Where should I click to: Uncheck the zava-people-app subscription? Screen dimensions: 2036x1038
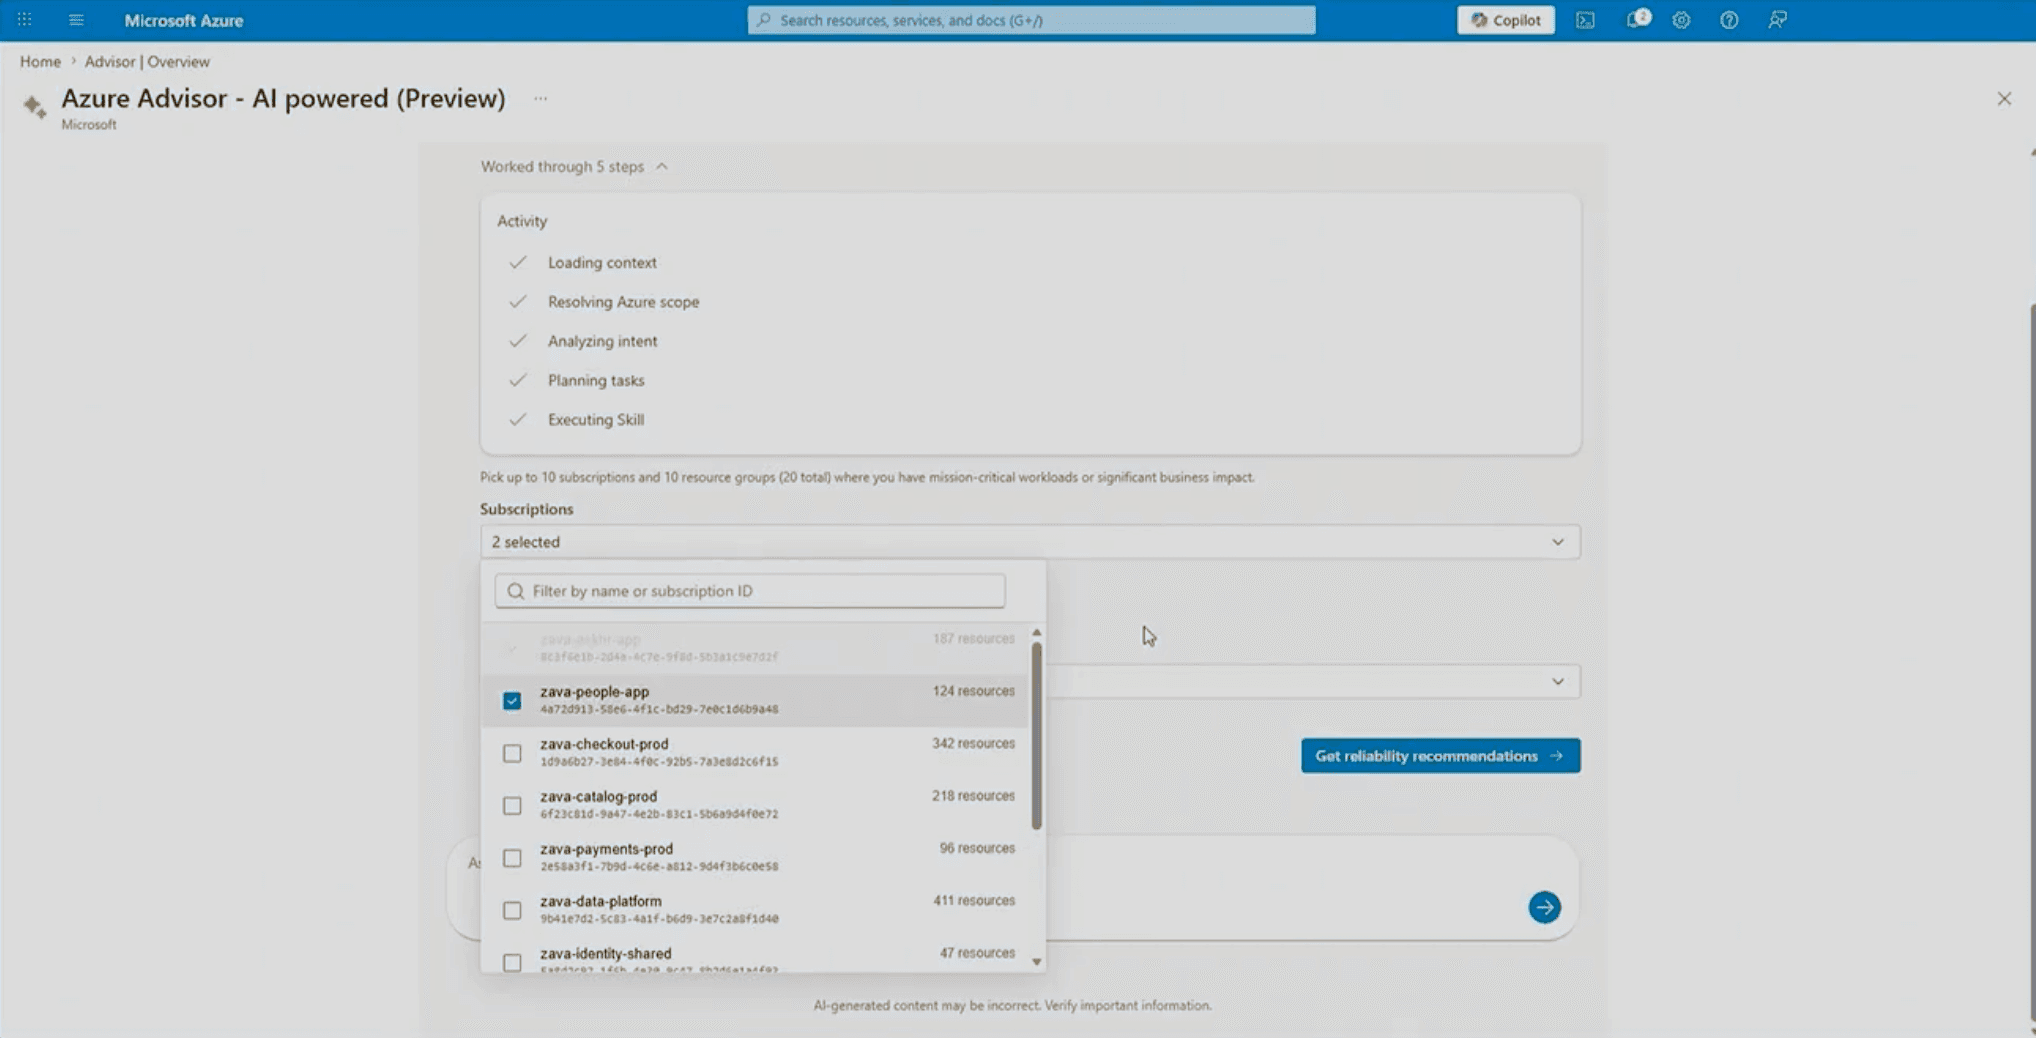coord(512,701)
